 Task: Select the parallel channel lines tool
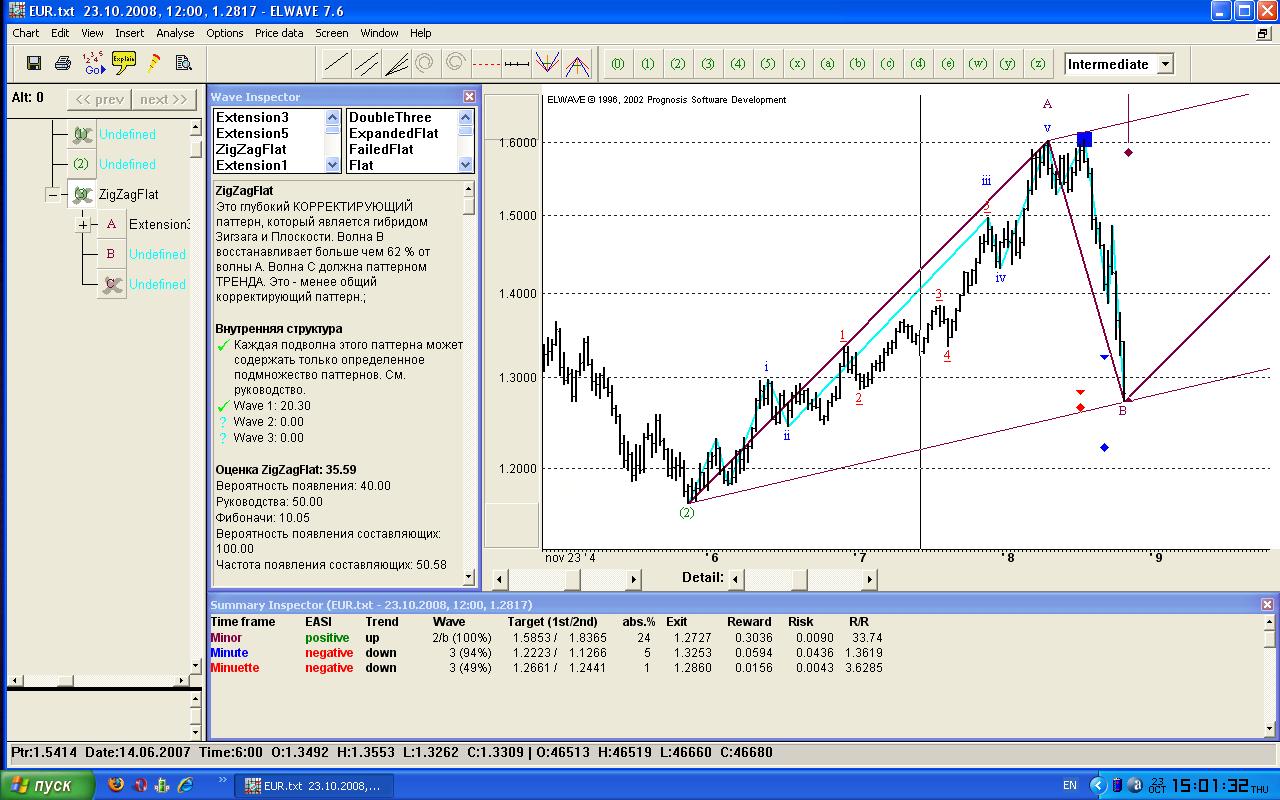pyautogui.click(x=367, y=64)
